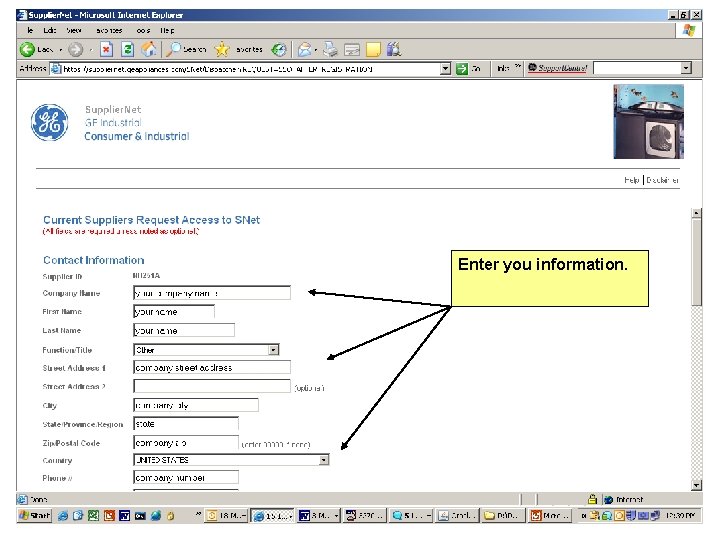Launch Word from quick launch bar
Image resolution: width=720 pixels, height=540 pixels.
124,516
